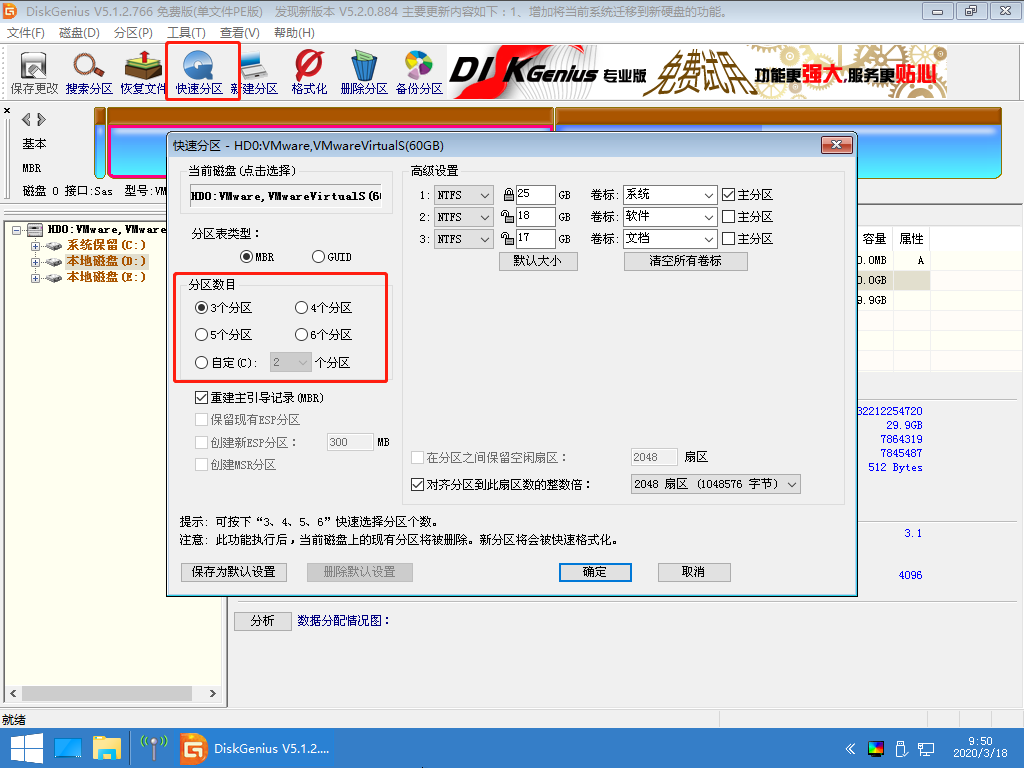1024x768 pixels.
Task: Open the Disk (磁盘) menu
Action: pos(79,33)
